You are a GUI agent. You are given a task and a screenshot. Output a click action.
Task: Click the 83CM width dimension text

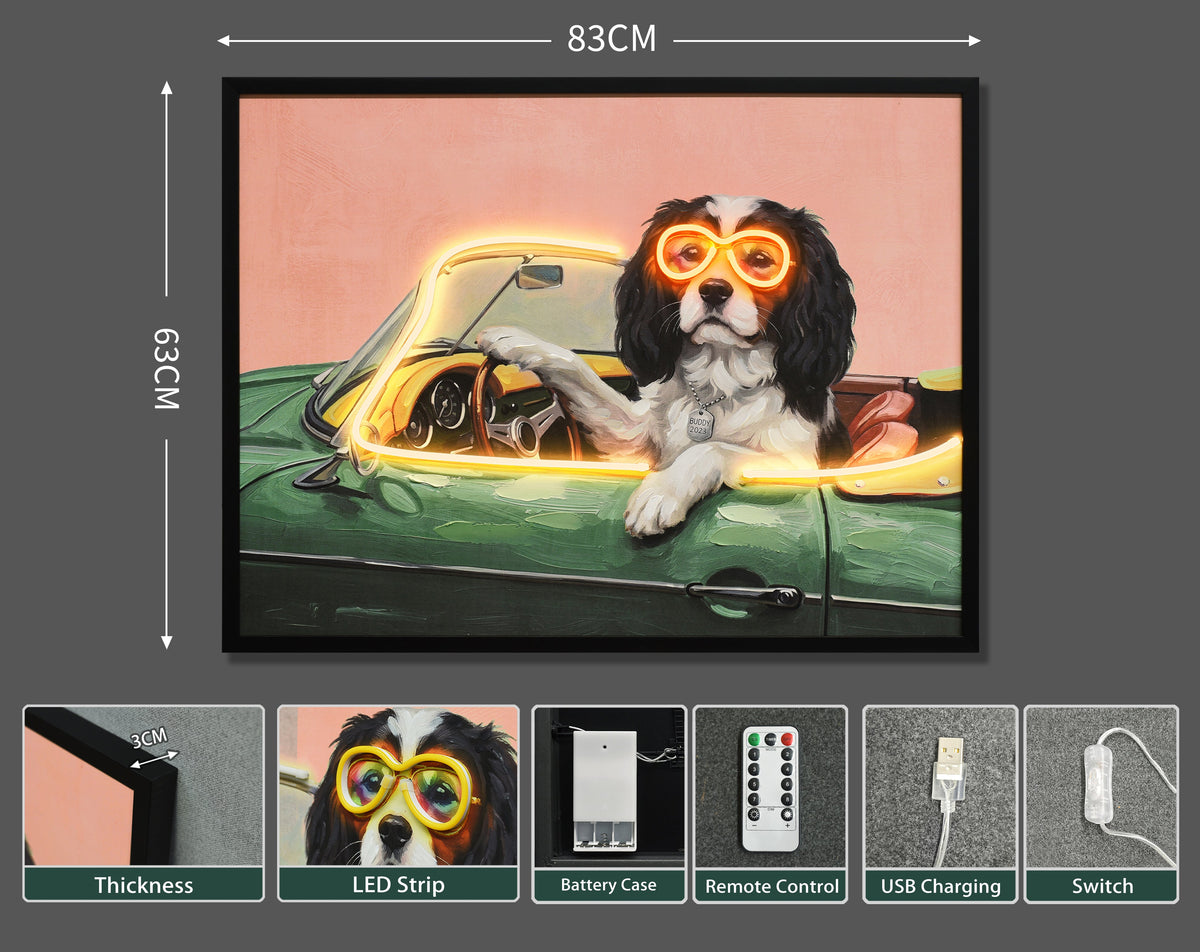[x=612, y=39]
